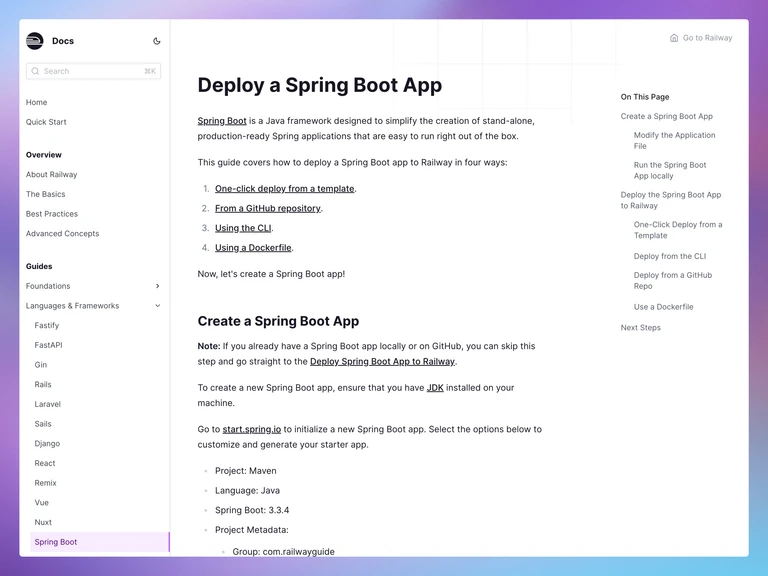
Task: Jump to Run the Spring Boot App locally
Action: [670, 170]
